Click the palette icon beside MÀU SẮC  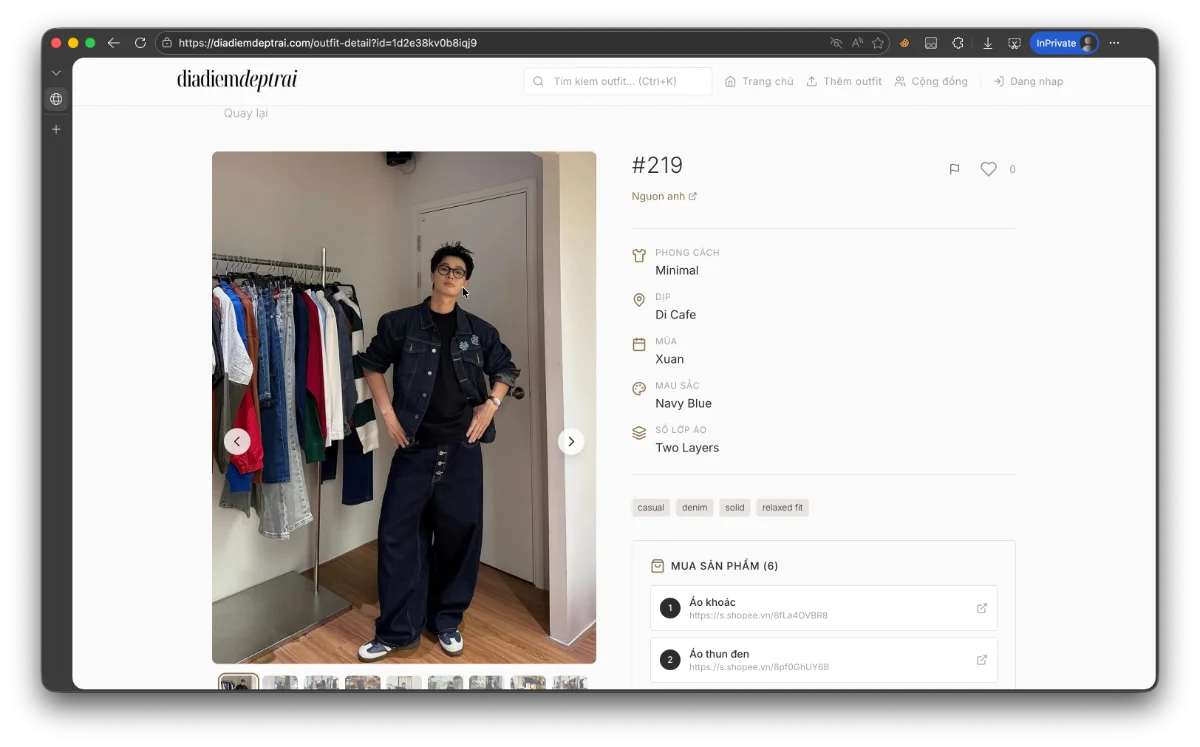click(639, 388)
